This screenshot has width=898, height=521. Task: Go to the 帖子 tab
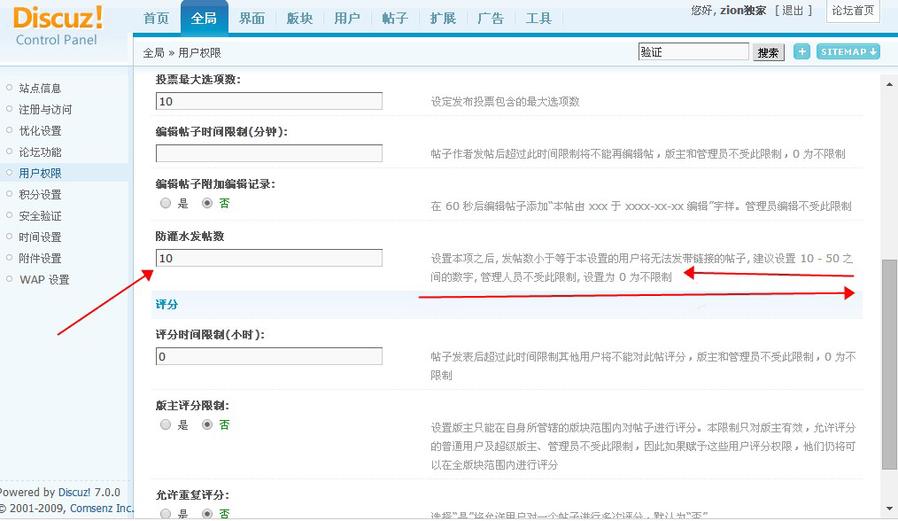(x=394, y=18)
